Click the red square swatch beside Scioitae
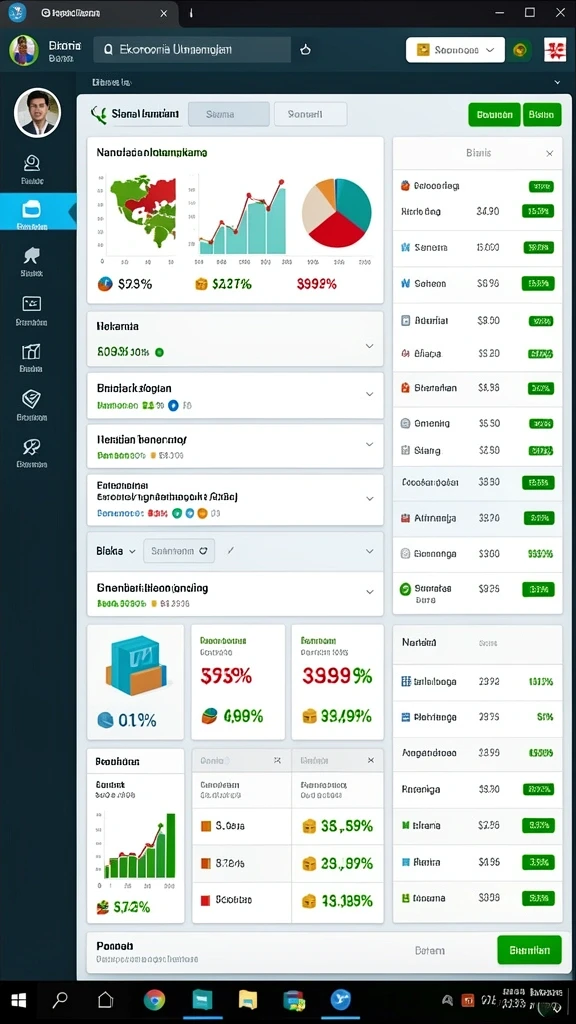This screenshot has width=576, height=1024. (x=204, y=900)
